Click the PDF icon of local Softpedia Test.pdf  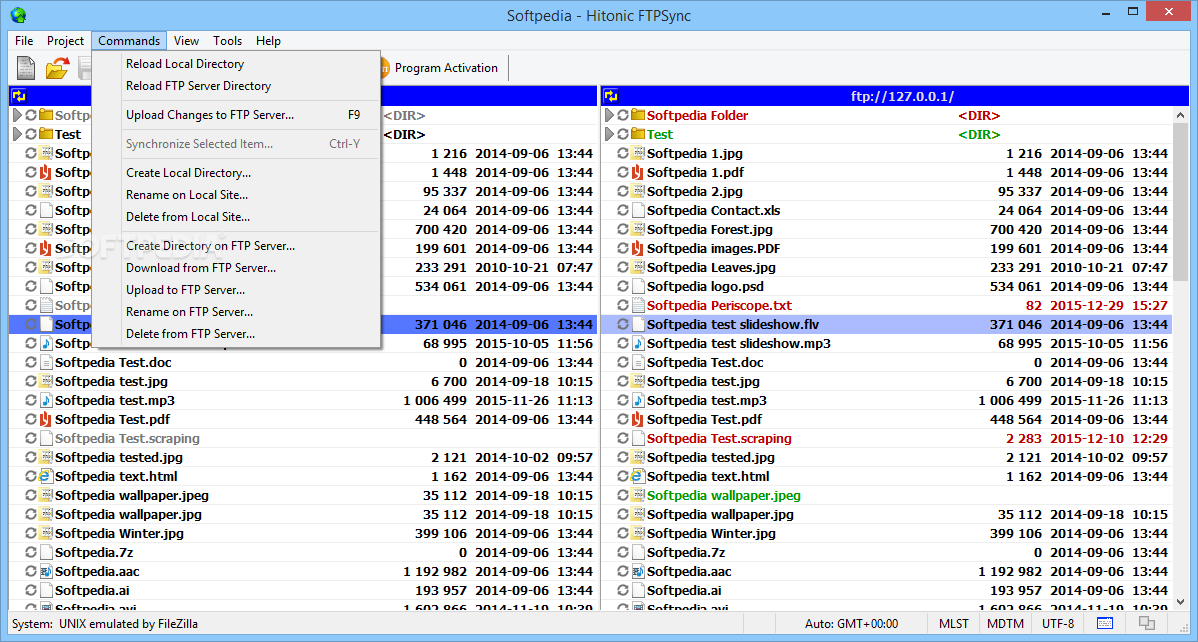[46, 420]
